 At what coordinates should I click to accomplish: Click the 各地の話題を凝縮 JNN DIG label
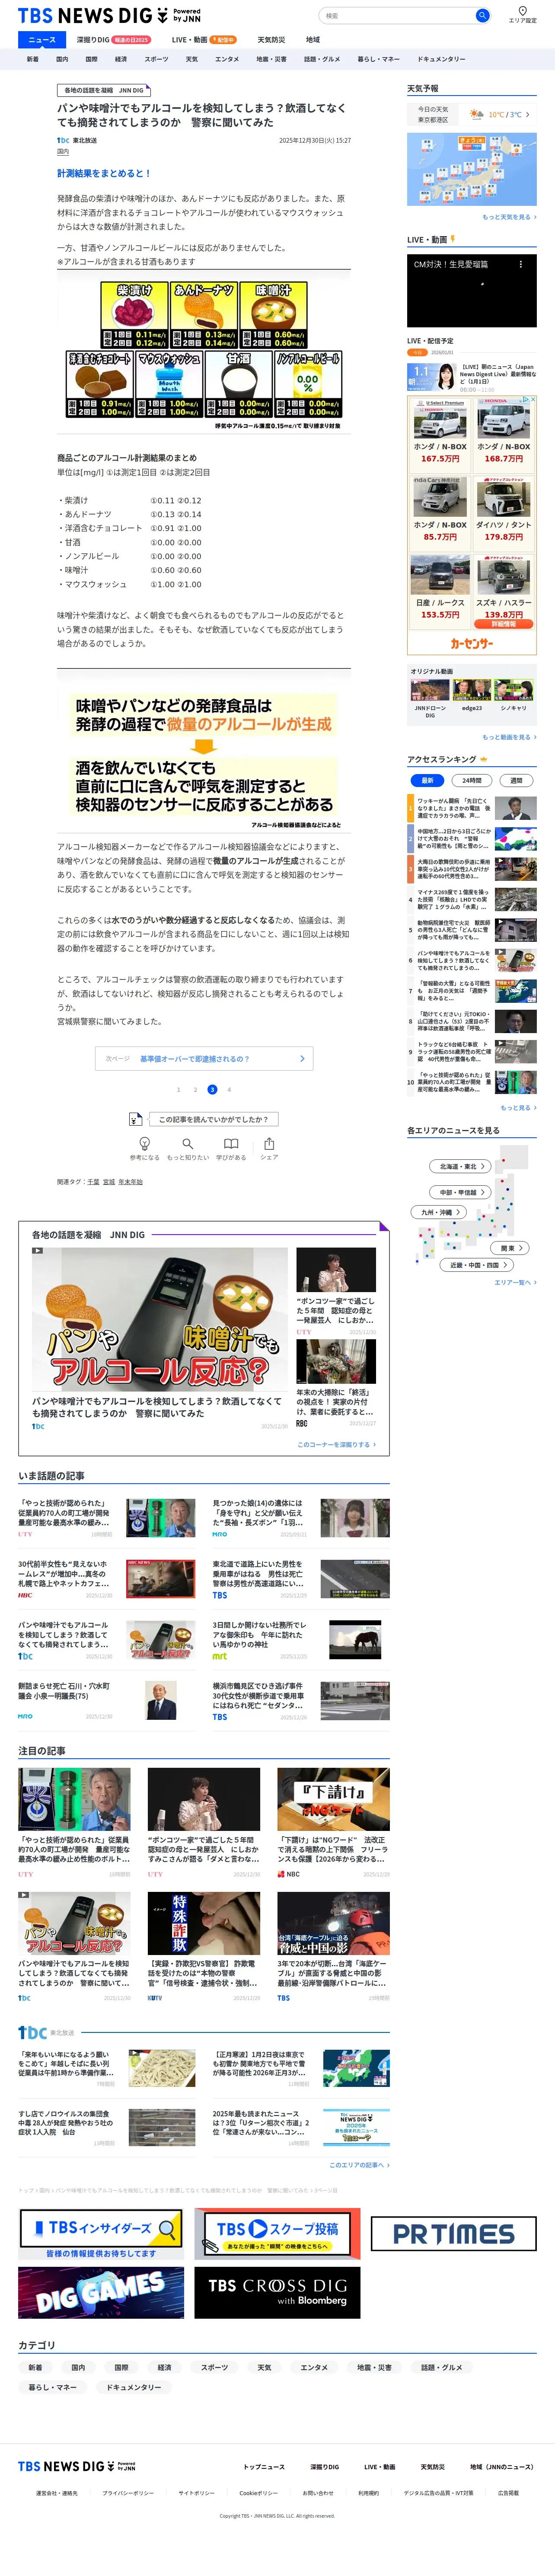104,90
